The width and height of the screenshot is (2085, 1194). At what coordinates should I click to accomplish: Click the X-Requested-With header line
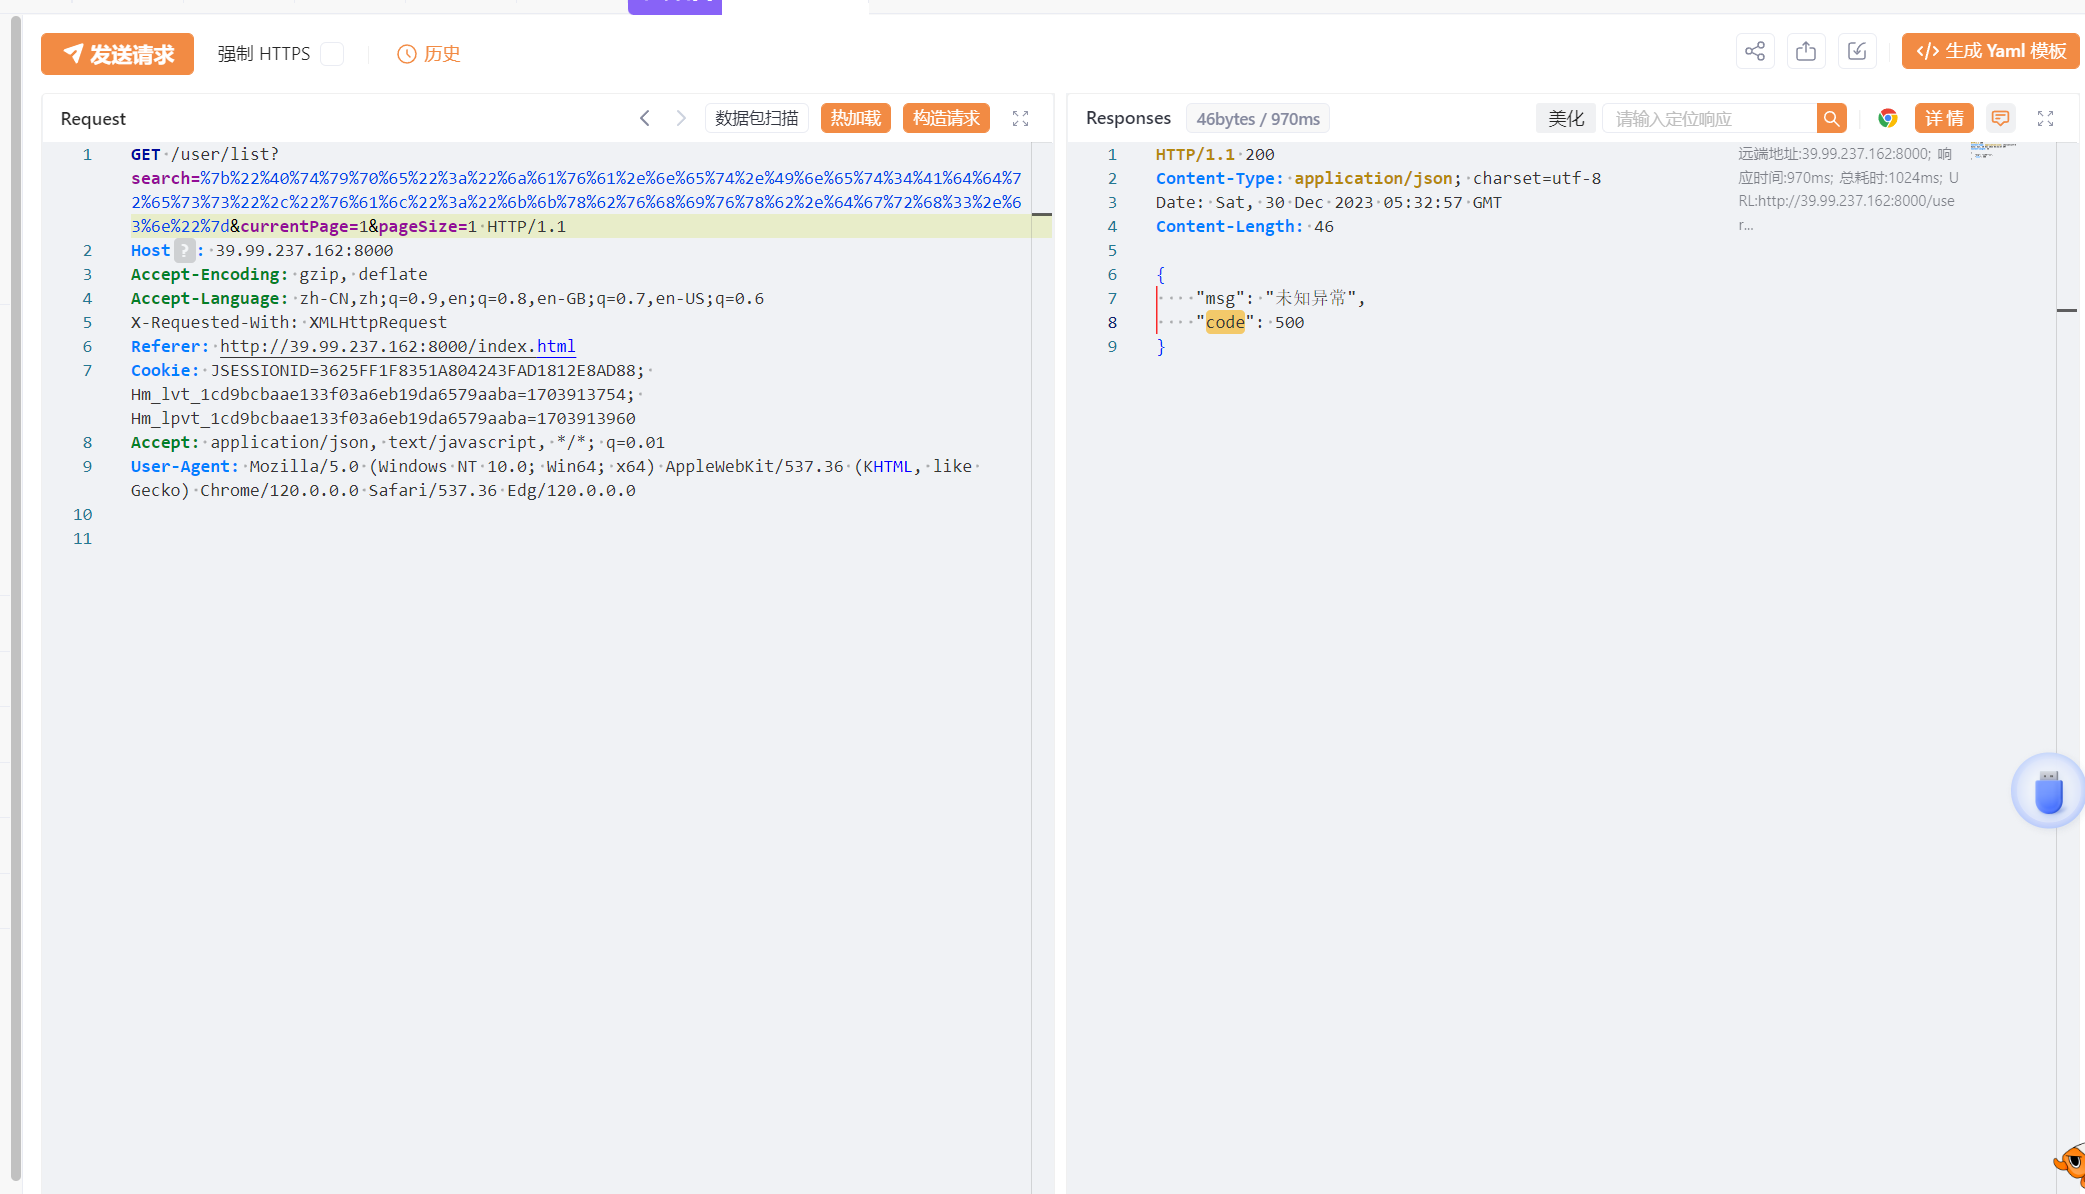click(x=289, y=322)
